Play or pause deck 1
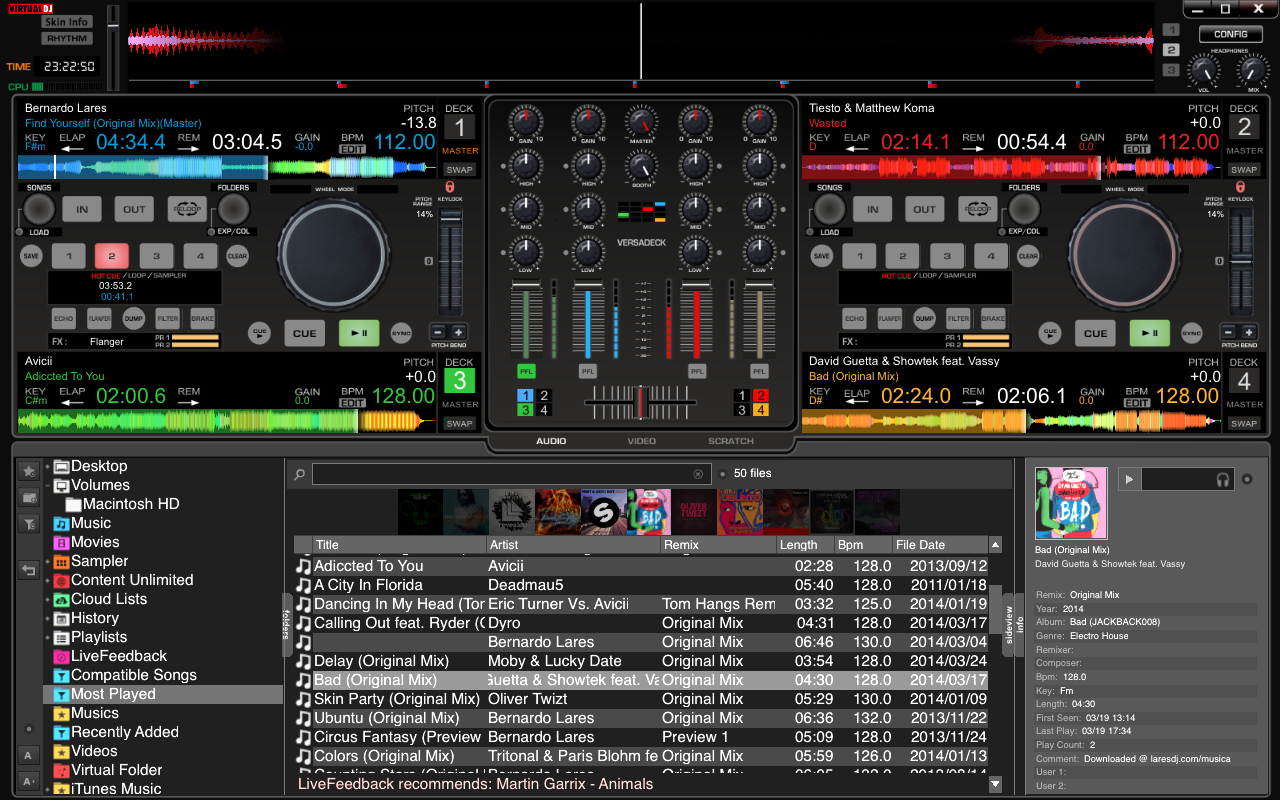1280x800 pixels. coord(360,333)
